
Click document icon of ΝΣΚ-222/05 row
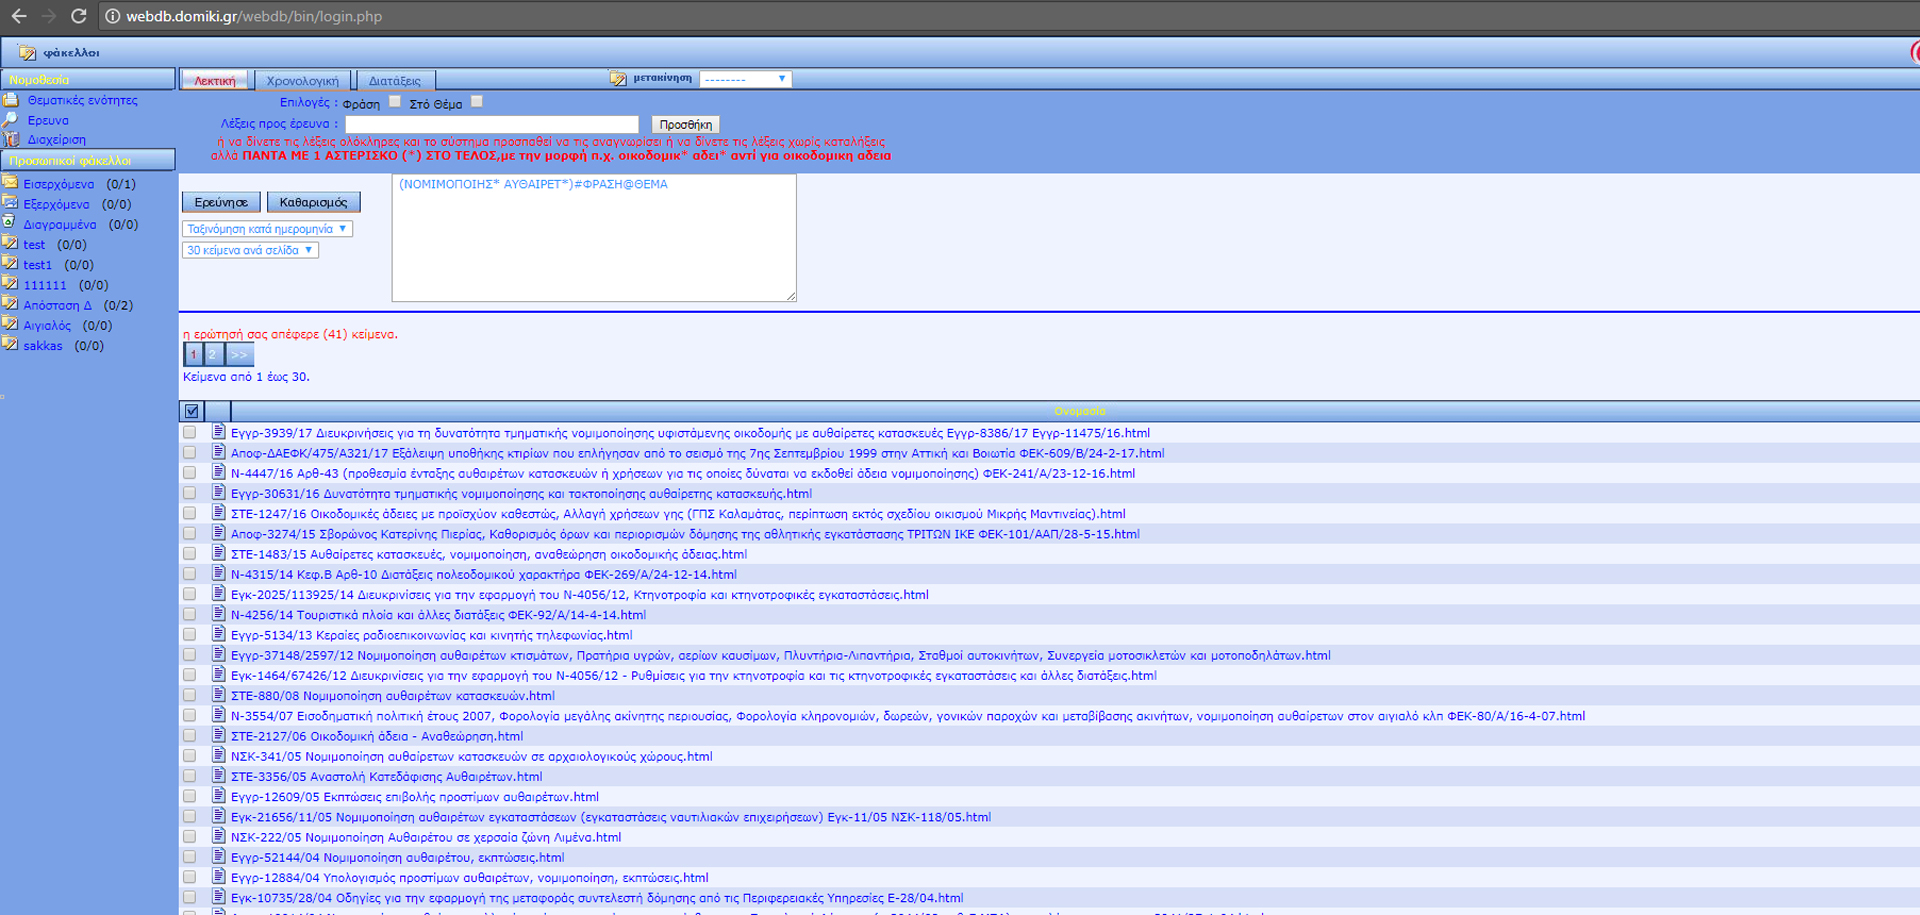pos(218,836)
